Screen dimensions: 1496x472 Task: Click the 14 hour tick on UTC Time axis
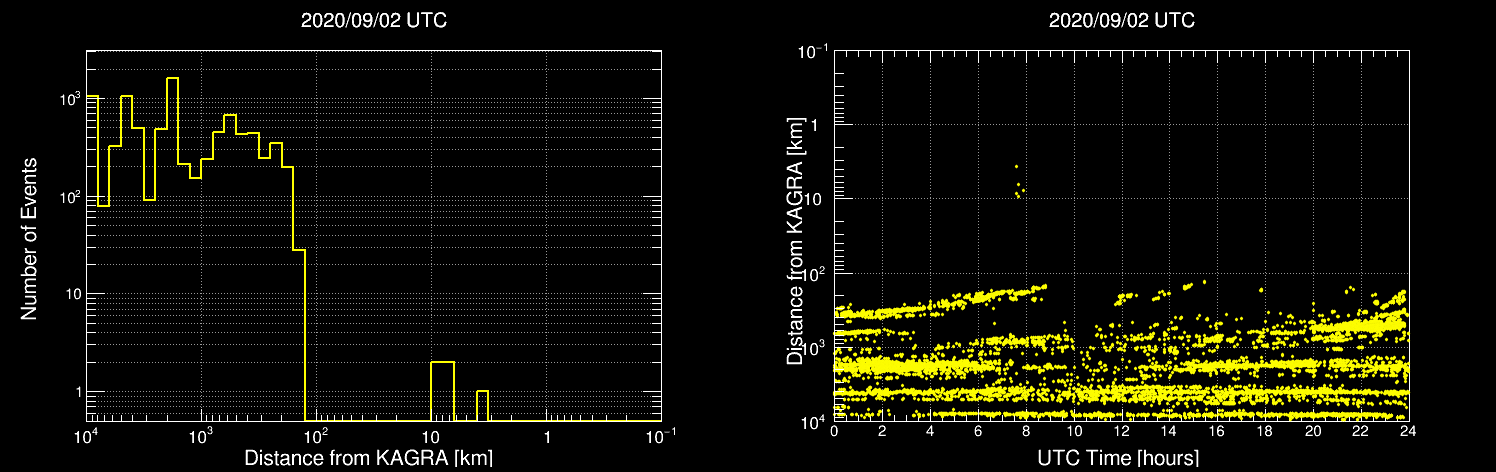click(1169, 431)
